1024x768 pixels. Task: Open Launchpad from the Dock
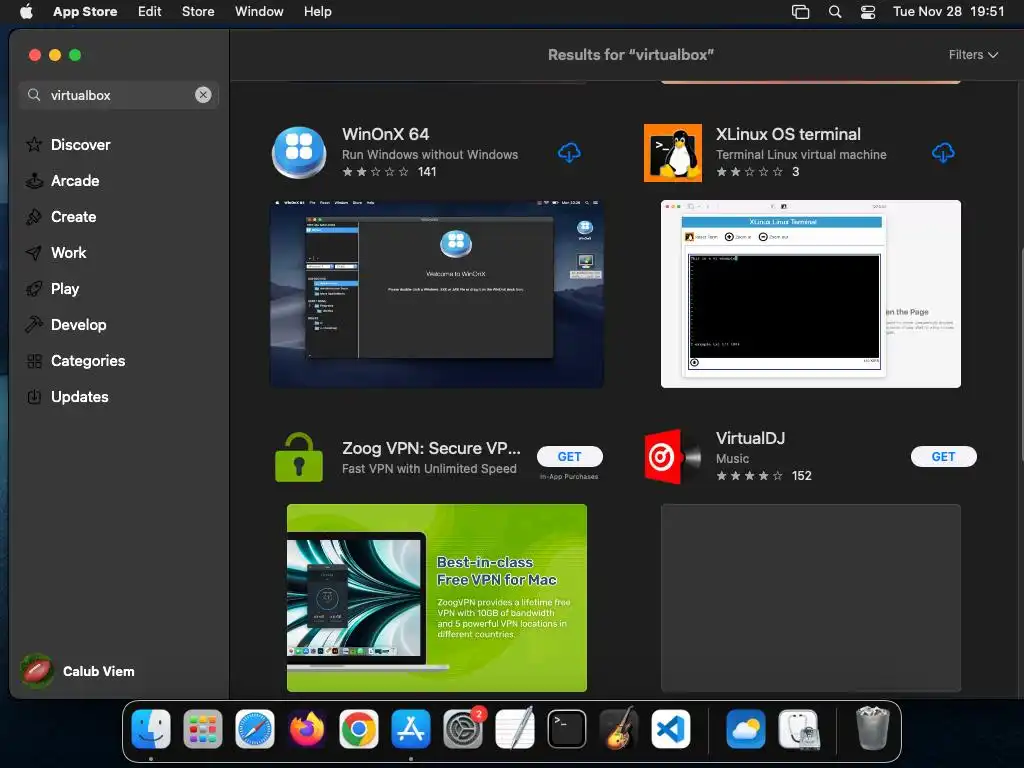202,729
